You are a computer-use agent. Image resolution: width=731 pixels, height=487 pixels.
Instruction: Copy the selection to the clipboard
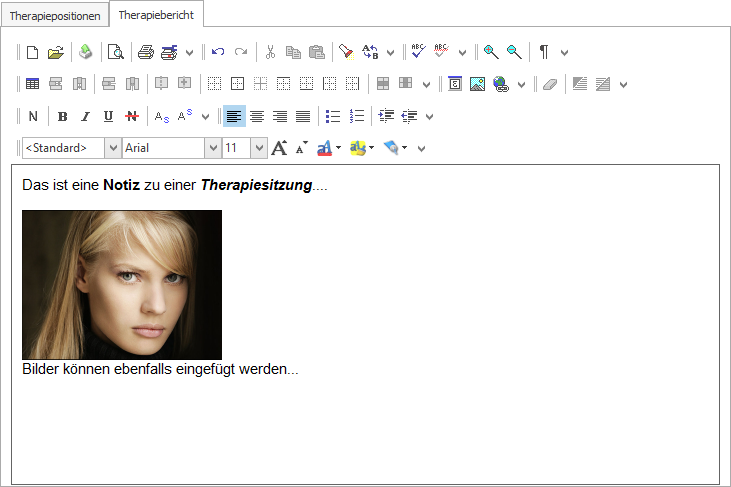point(293,52)
